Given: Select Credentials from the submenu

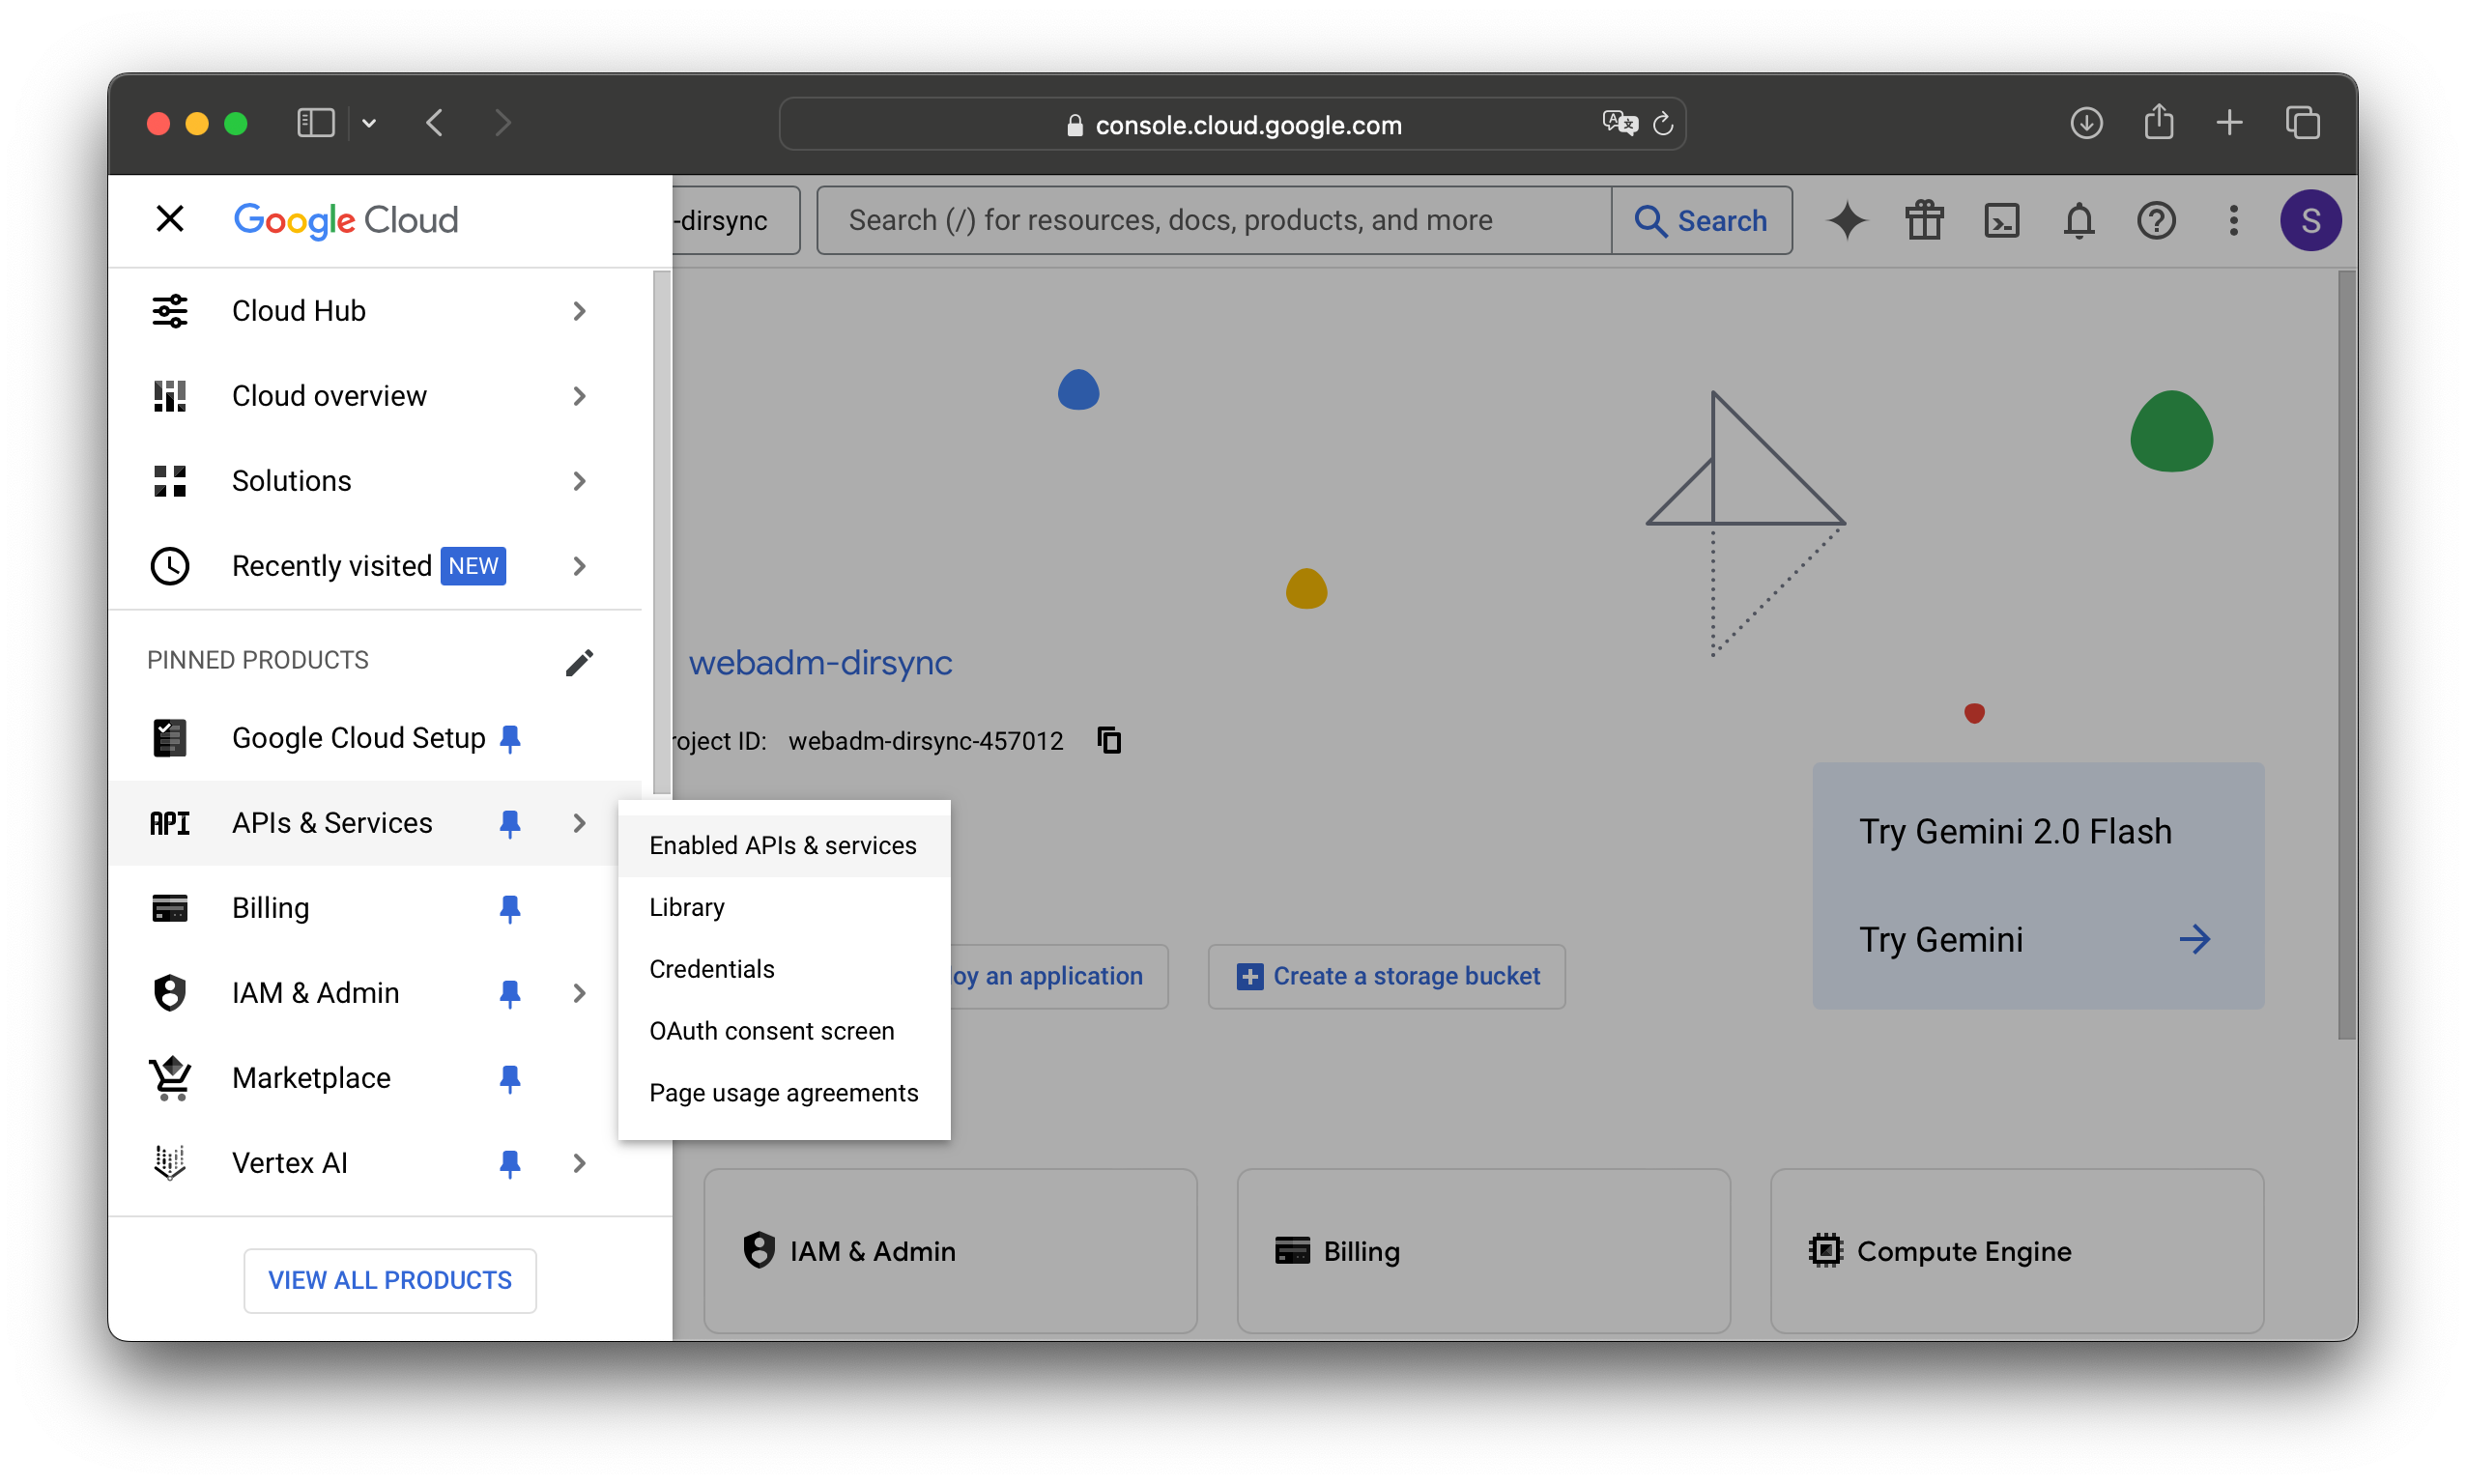Looking at the screenshot, I should click(783, 970).
